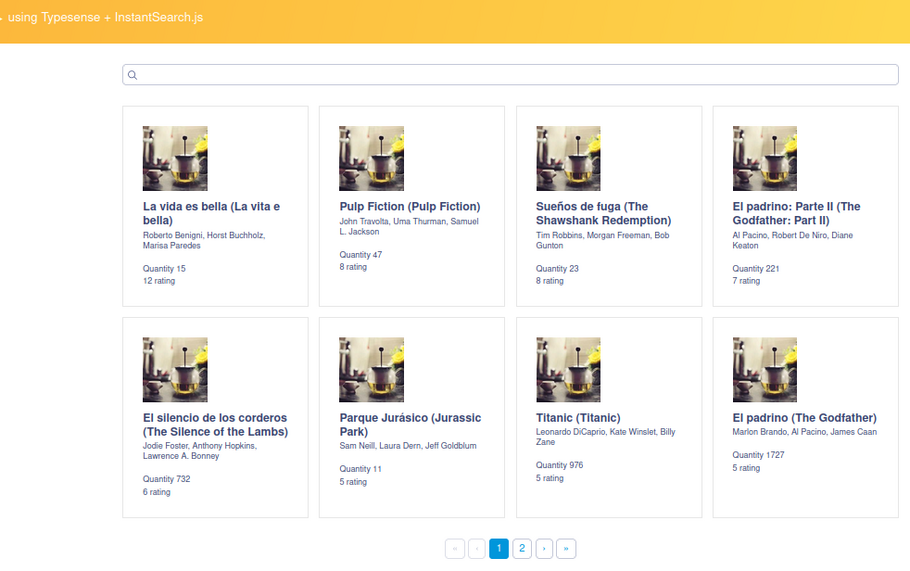Go to page 2 of results
The height and width of the screenshot is (571, 910).
click(x=522, y=548)
